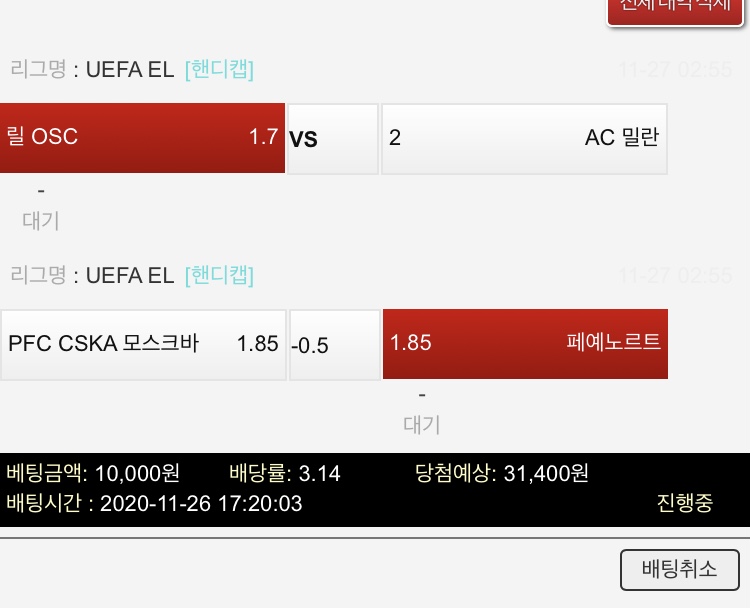Click the 대기 status under 페예노르트
750x608 pixels.
(421, 425)
